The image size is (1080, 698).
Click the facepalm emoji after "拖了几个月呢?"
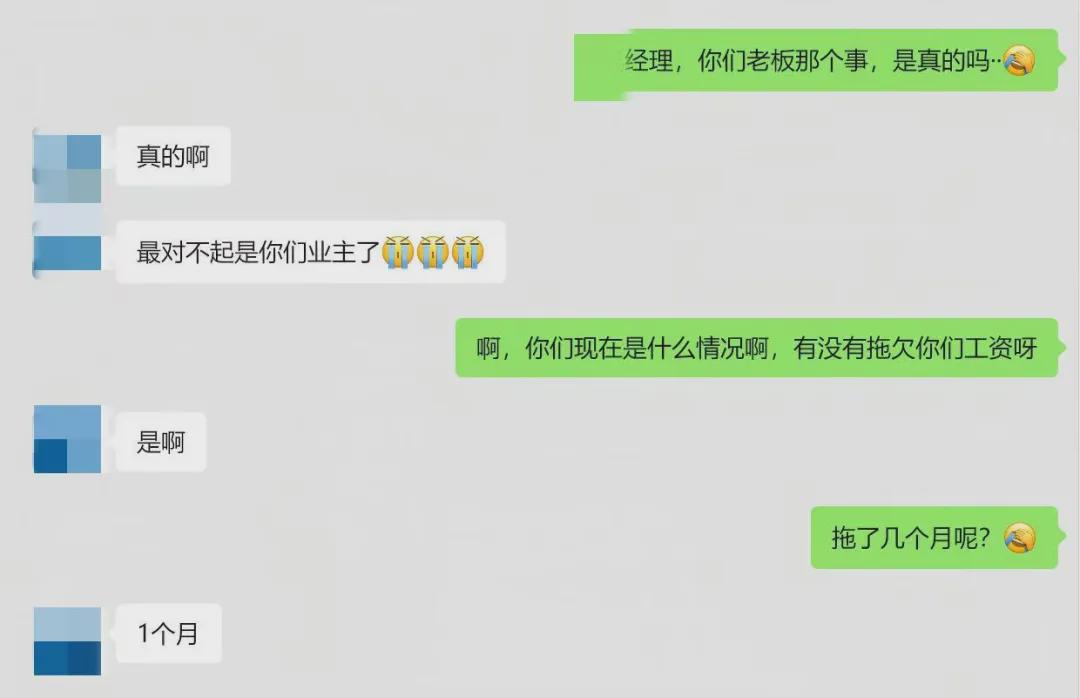click(x=1019, y=537)
